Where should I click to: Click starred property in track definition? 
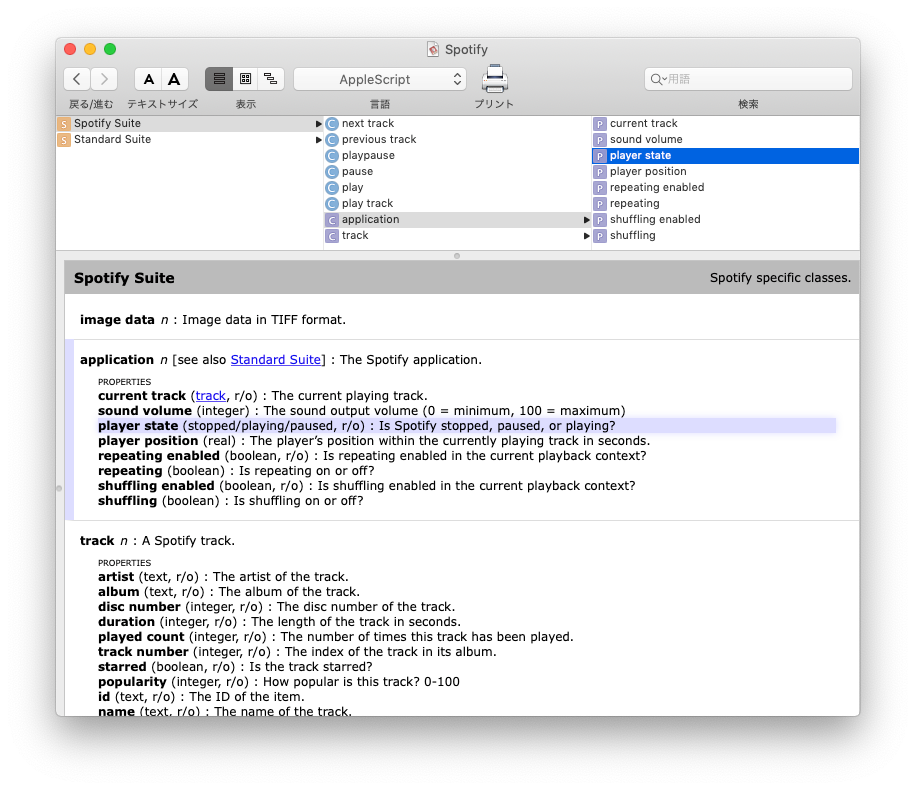[235, 667]
